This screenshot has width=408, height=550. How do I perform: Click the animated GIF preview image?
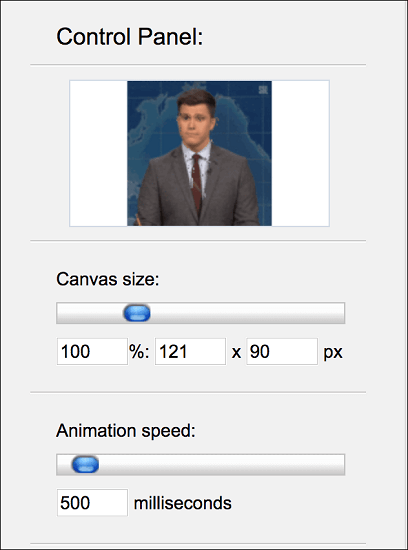pos(199,153)
